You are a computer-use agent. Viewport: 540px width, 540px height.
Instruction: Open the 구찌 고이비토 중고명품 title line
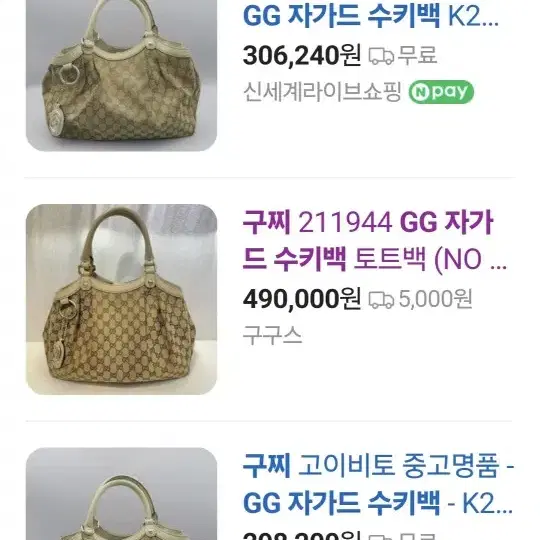(378, 466)
